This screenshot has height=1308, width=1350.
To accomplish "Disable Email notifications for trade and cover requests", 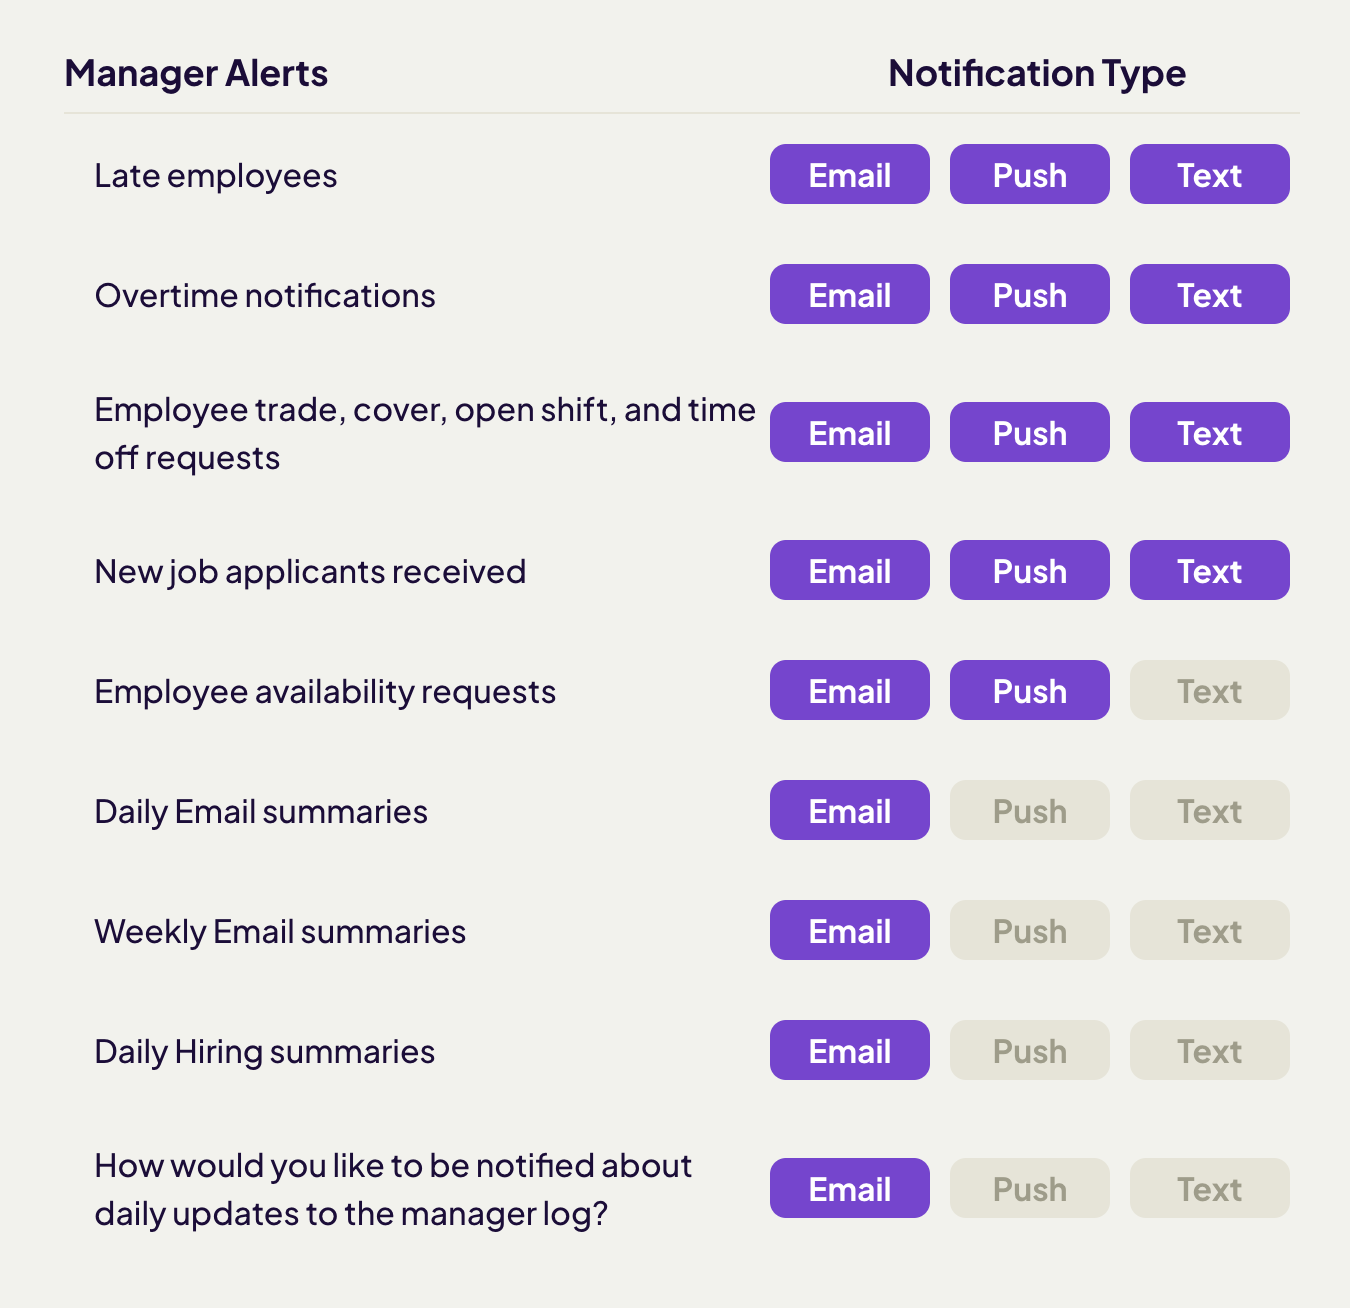I will click(849, 432).
